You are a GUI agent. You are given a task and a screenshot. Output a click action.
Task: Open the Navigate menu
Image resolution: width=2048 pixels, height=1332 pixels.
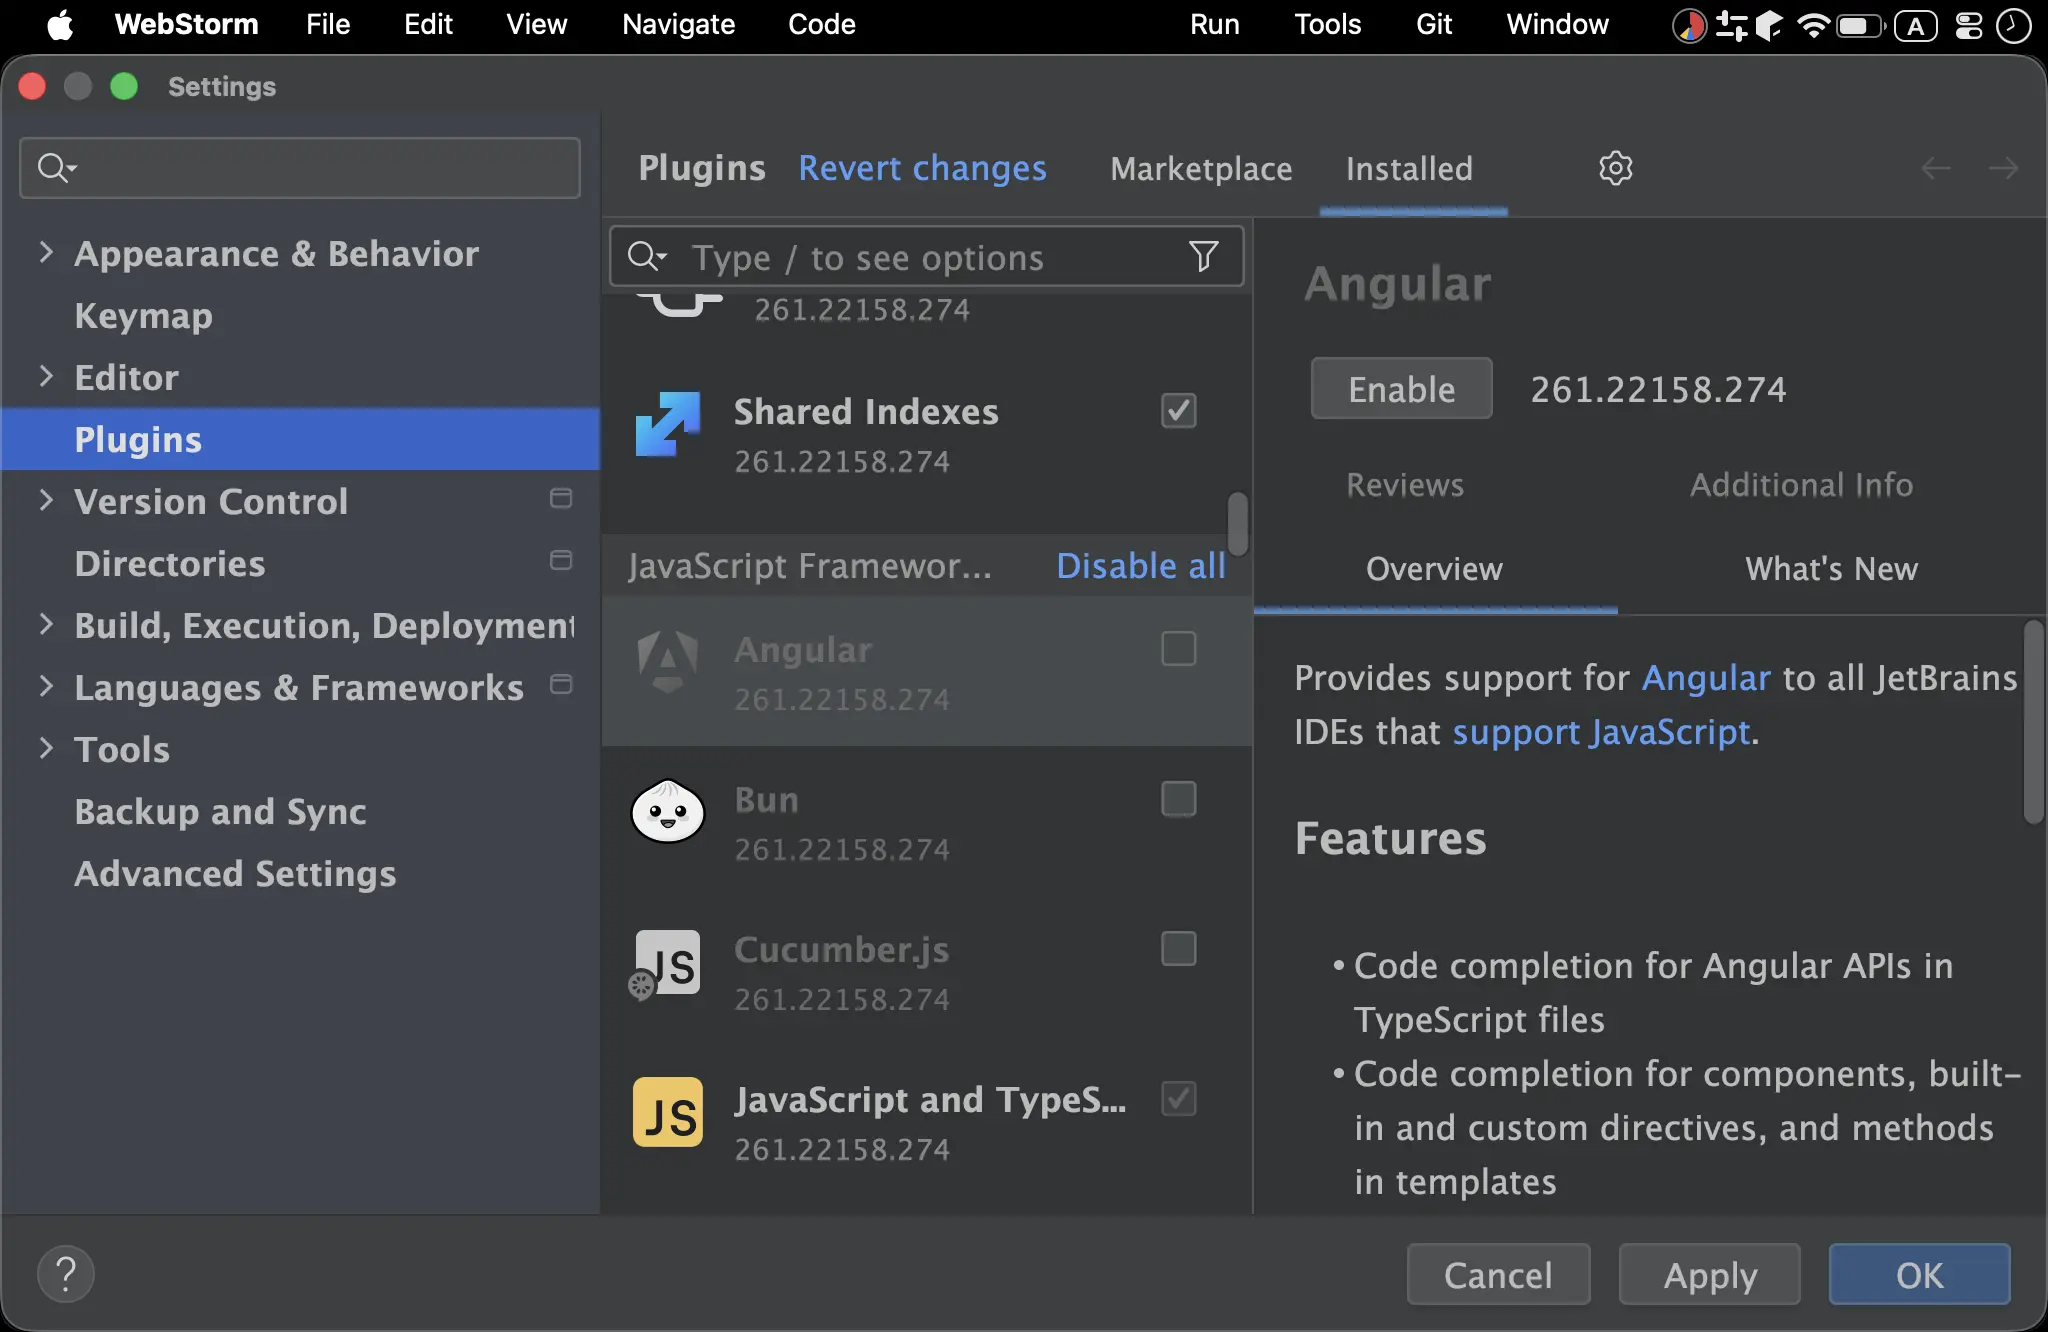click(678, 25)
